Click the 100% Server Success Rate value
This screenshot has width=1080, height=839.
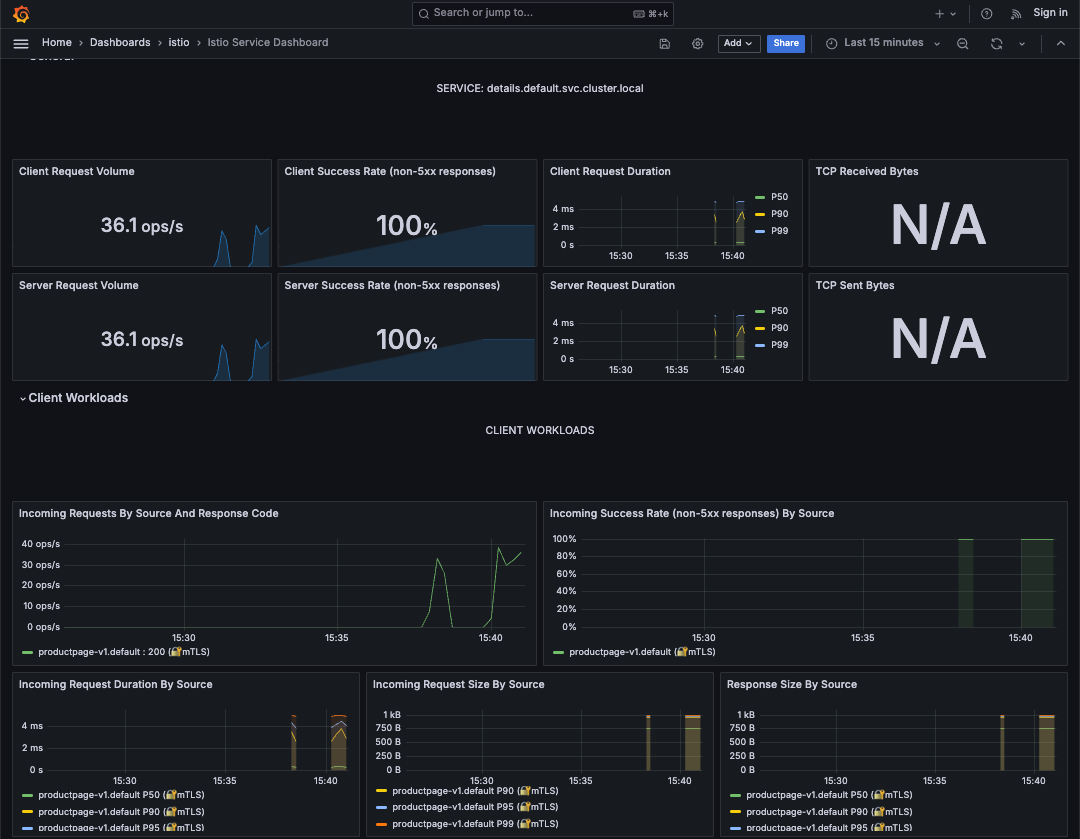click(406, 340)
